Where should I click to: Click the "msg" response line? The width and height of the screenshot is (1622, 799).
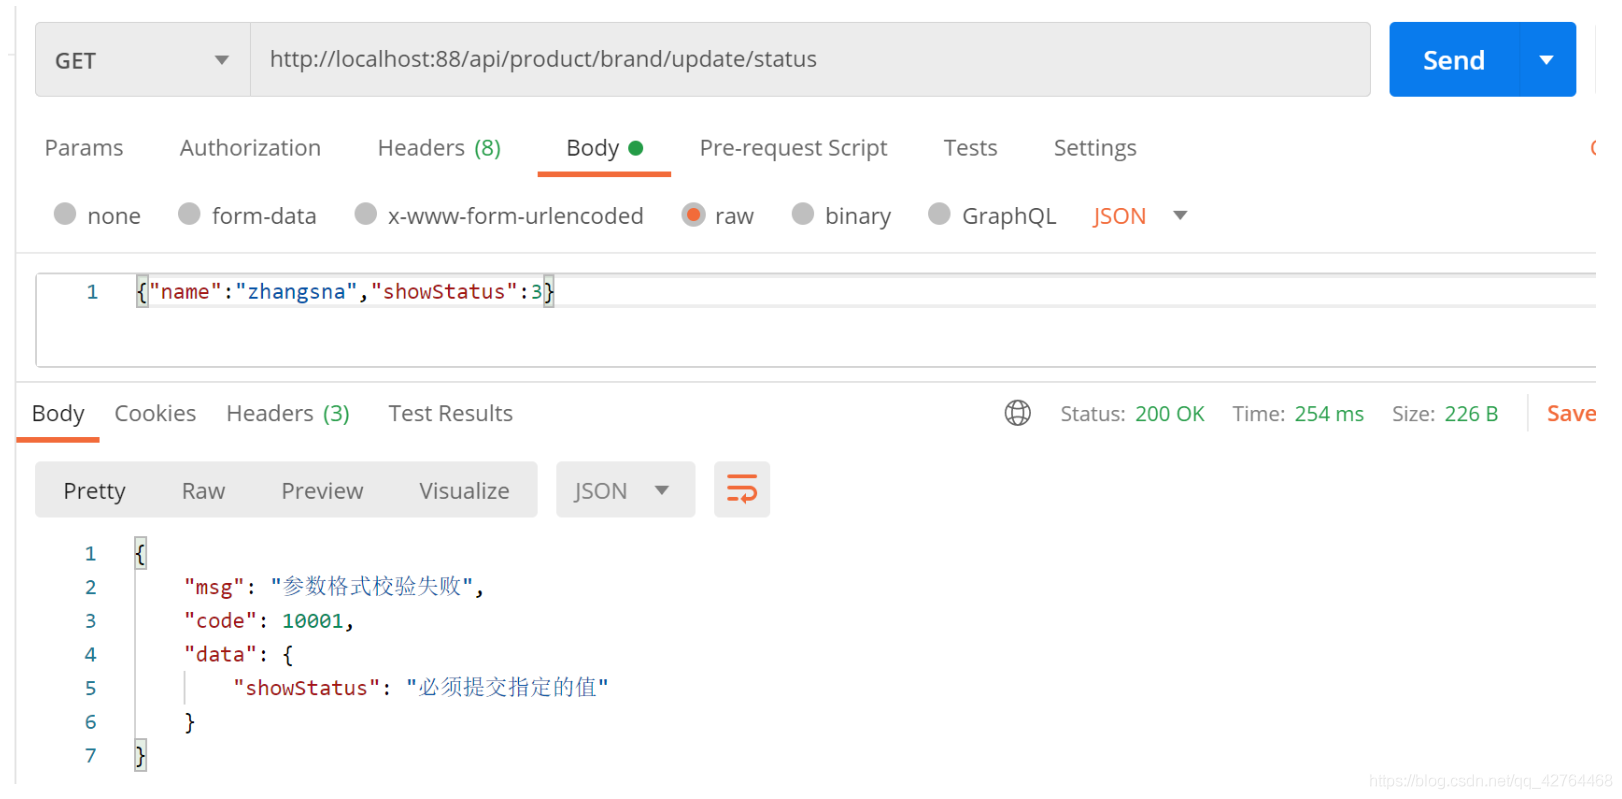(x=334, y=587)
